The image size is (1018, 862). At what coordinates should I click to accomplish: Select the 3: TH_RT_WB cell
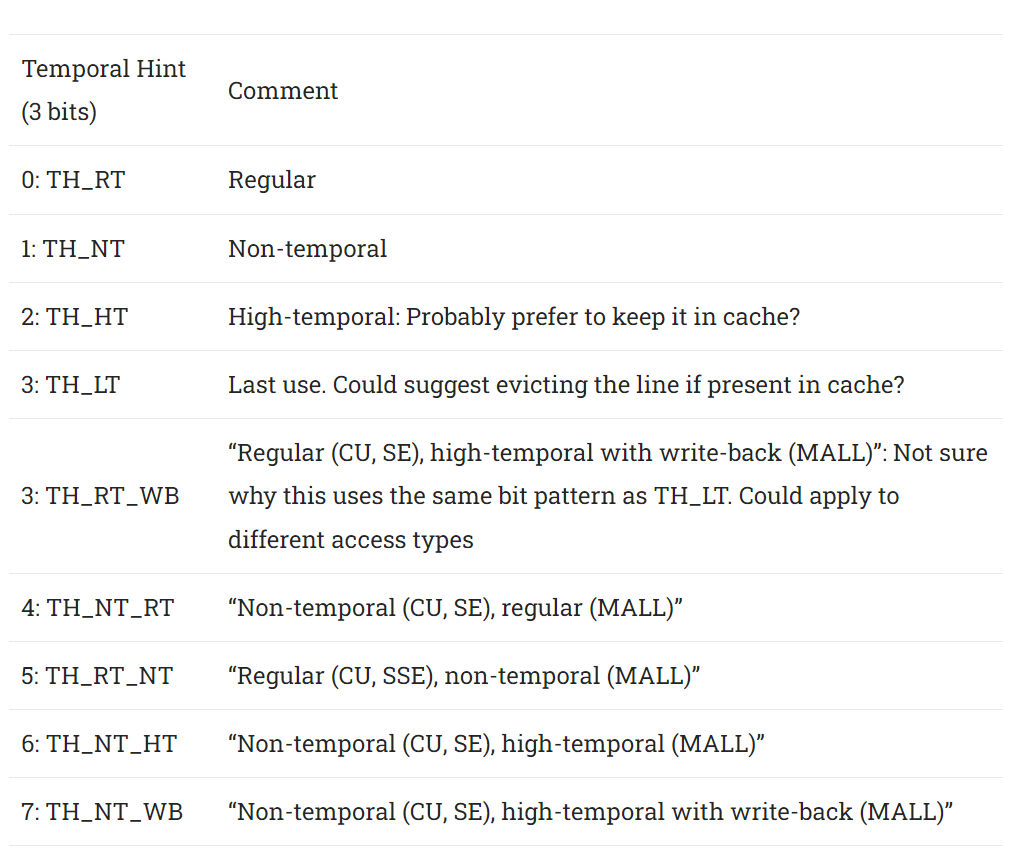click(100, 496)
